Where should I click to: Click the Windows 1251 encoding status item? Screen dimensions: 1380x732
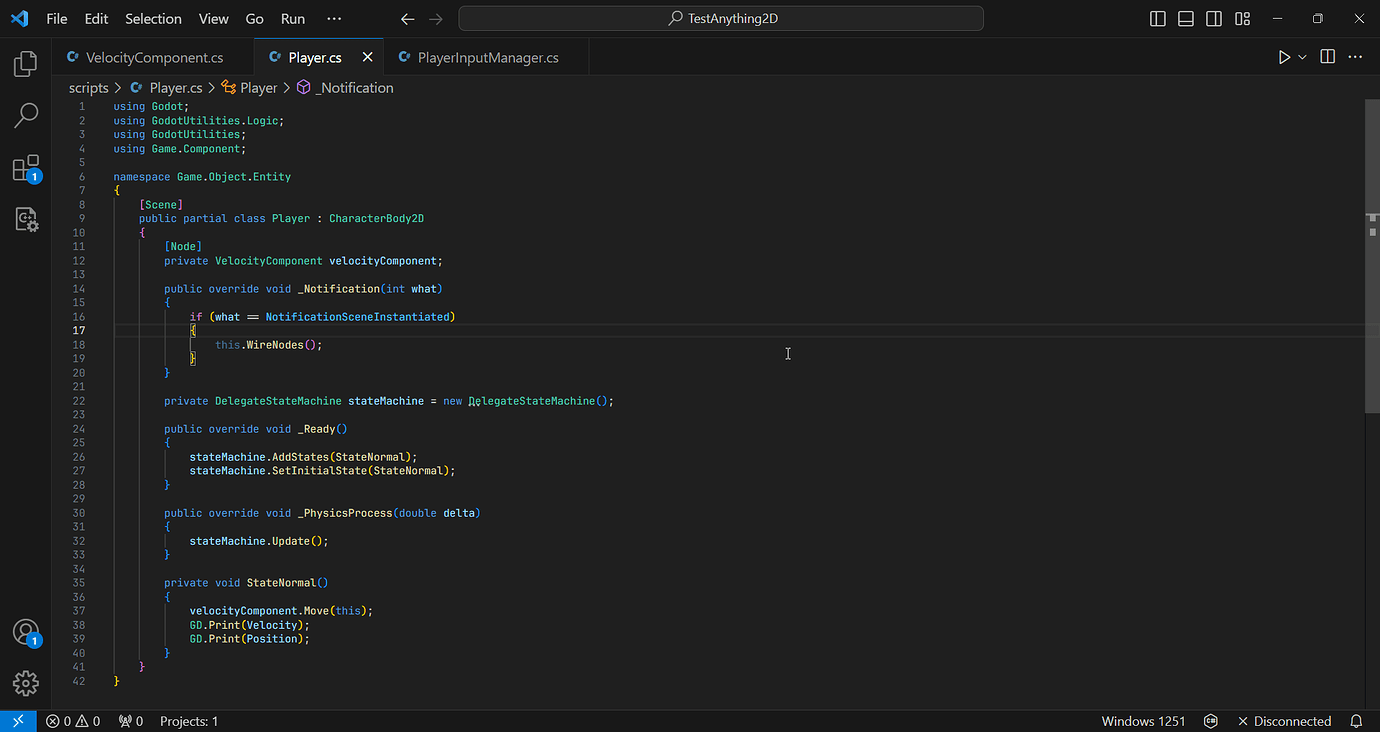coord(1143,721)
